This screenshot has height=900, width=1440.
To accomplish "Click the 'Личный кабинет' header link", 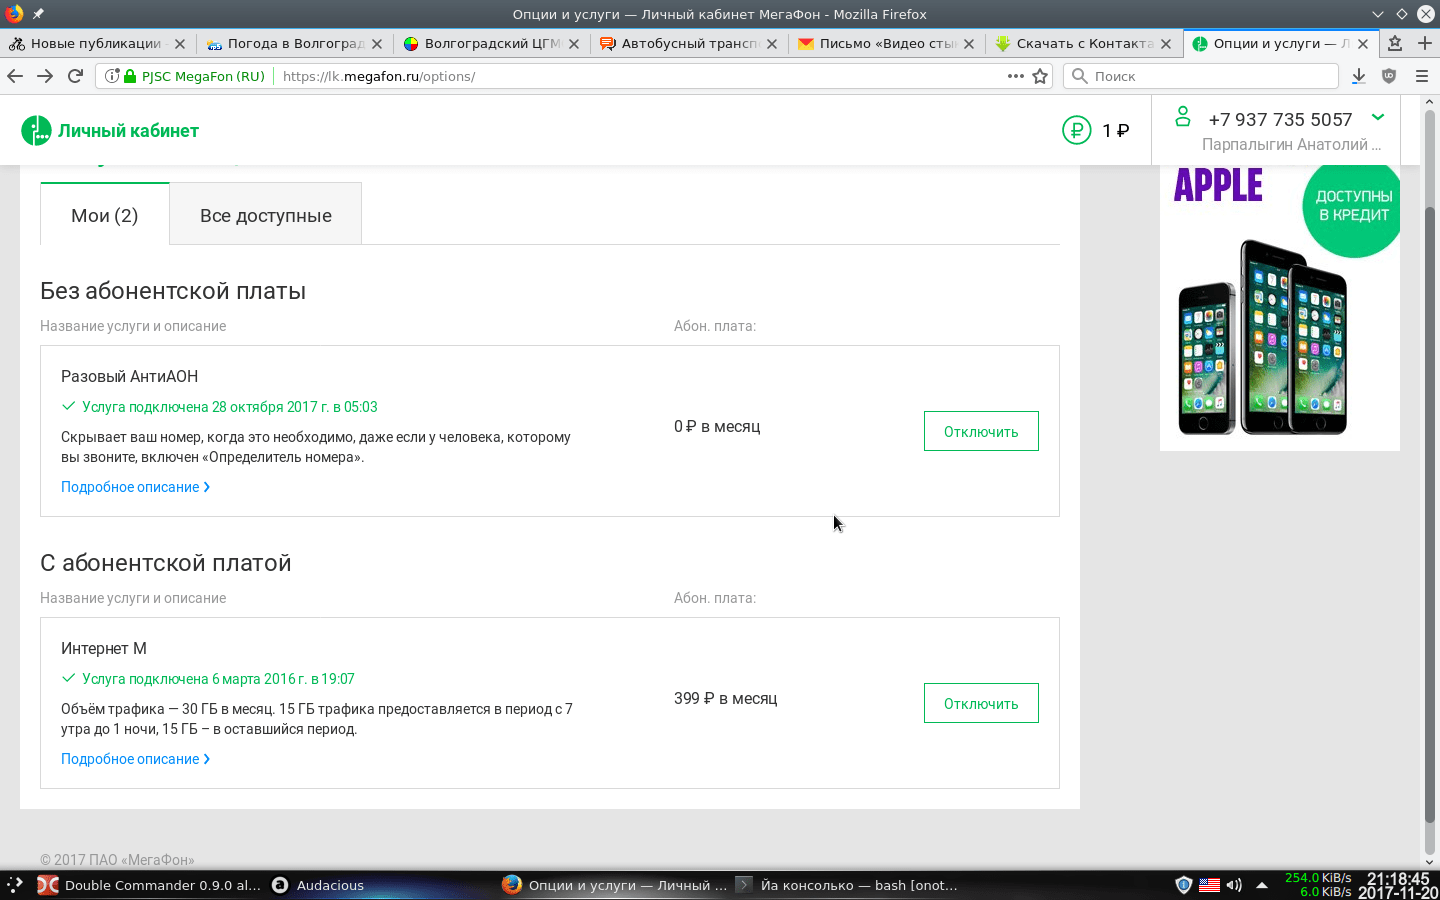I will tap(128, 131).
